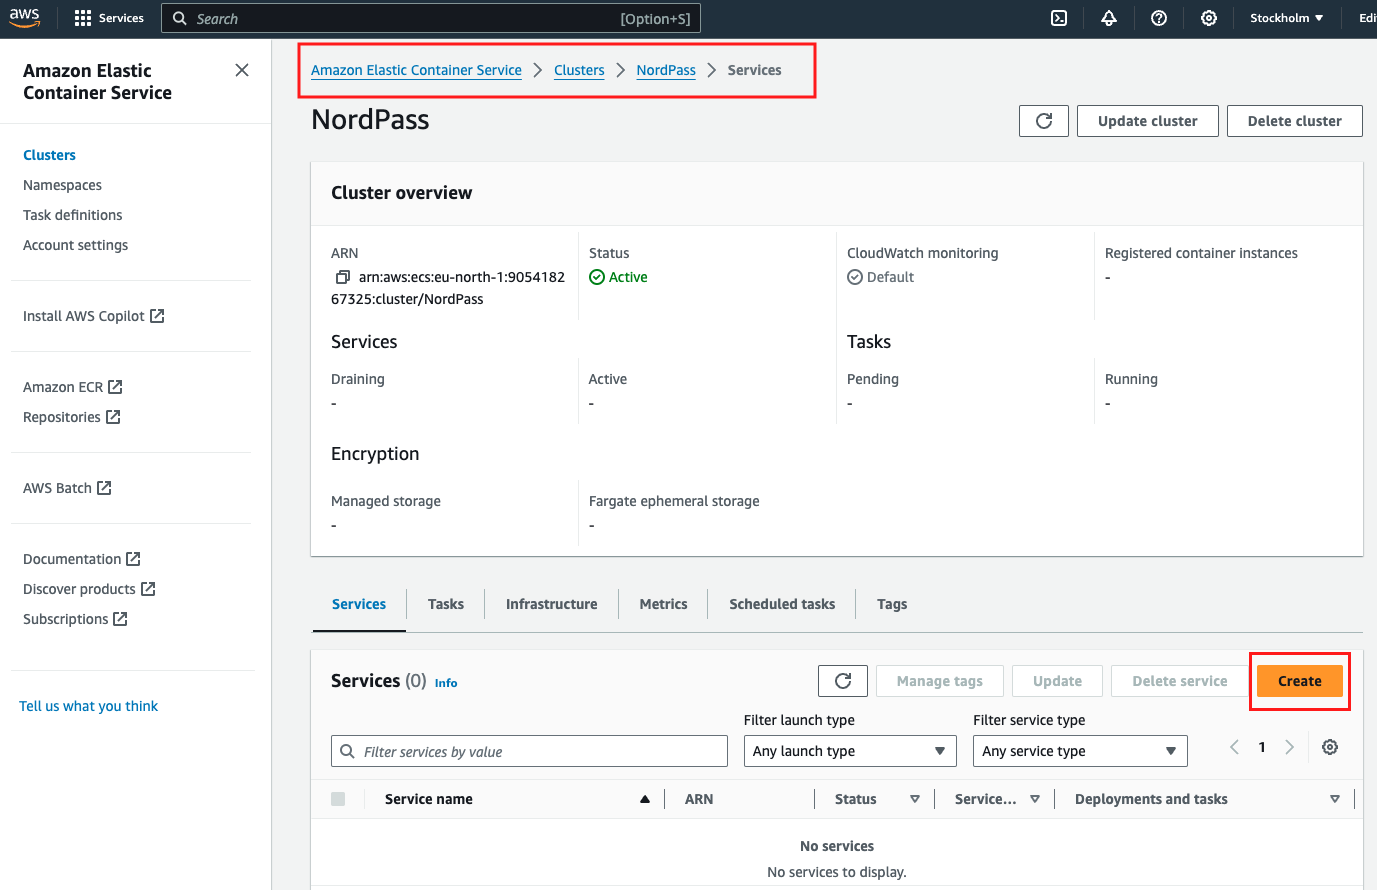Open external link icon next to AWS Batch

point(104,488)
